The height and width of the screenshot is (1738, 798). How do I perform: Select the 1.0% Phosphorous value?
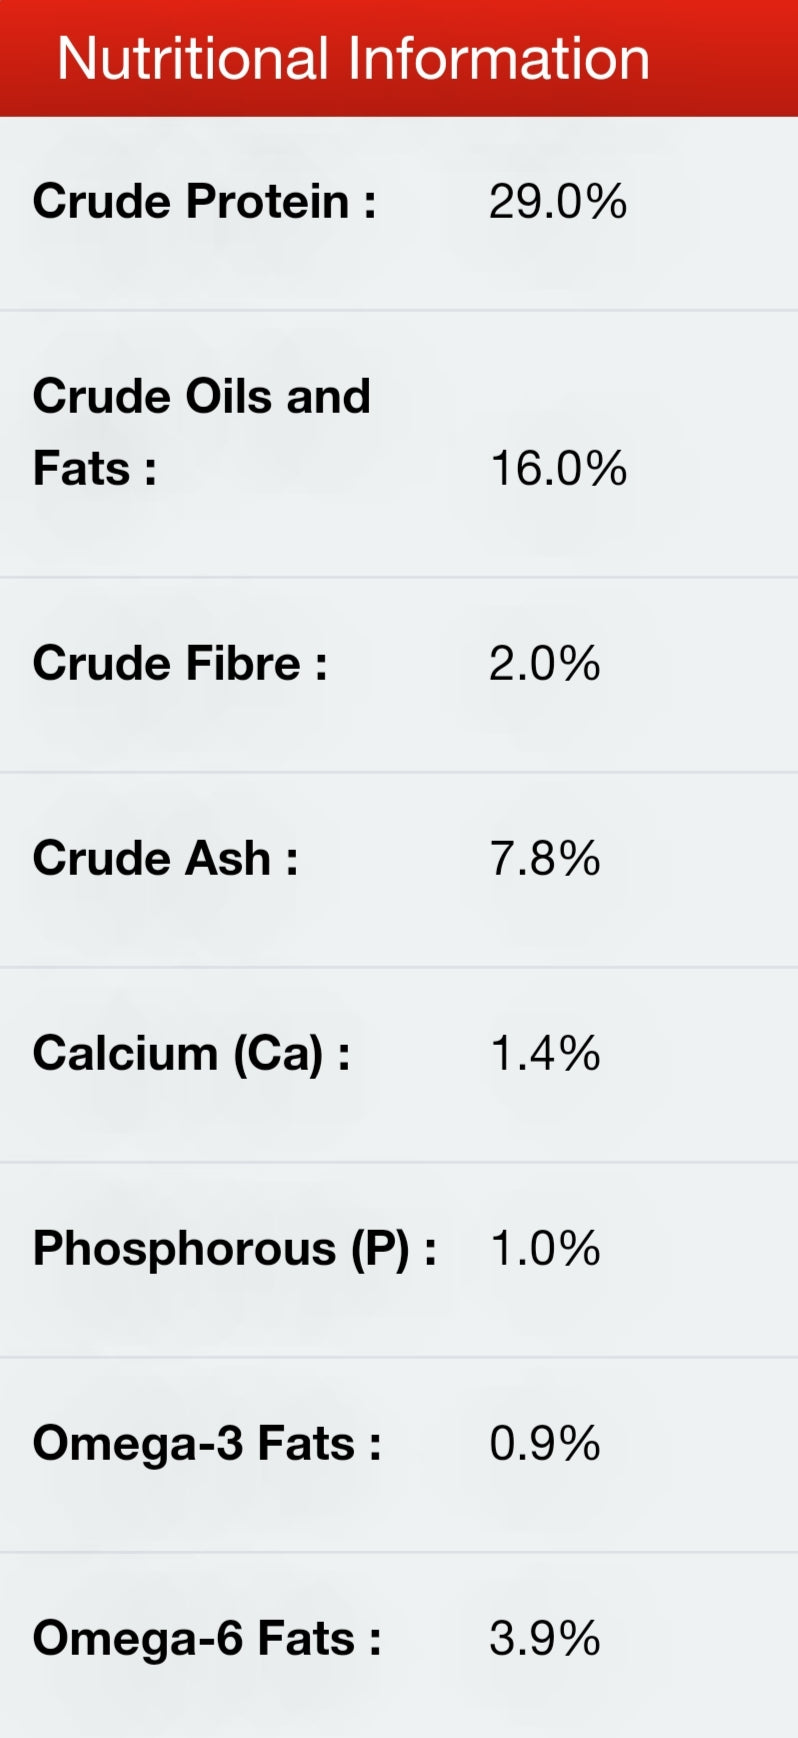544,1248
